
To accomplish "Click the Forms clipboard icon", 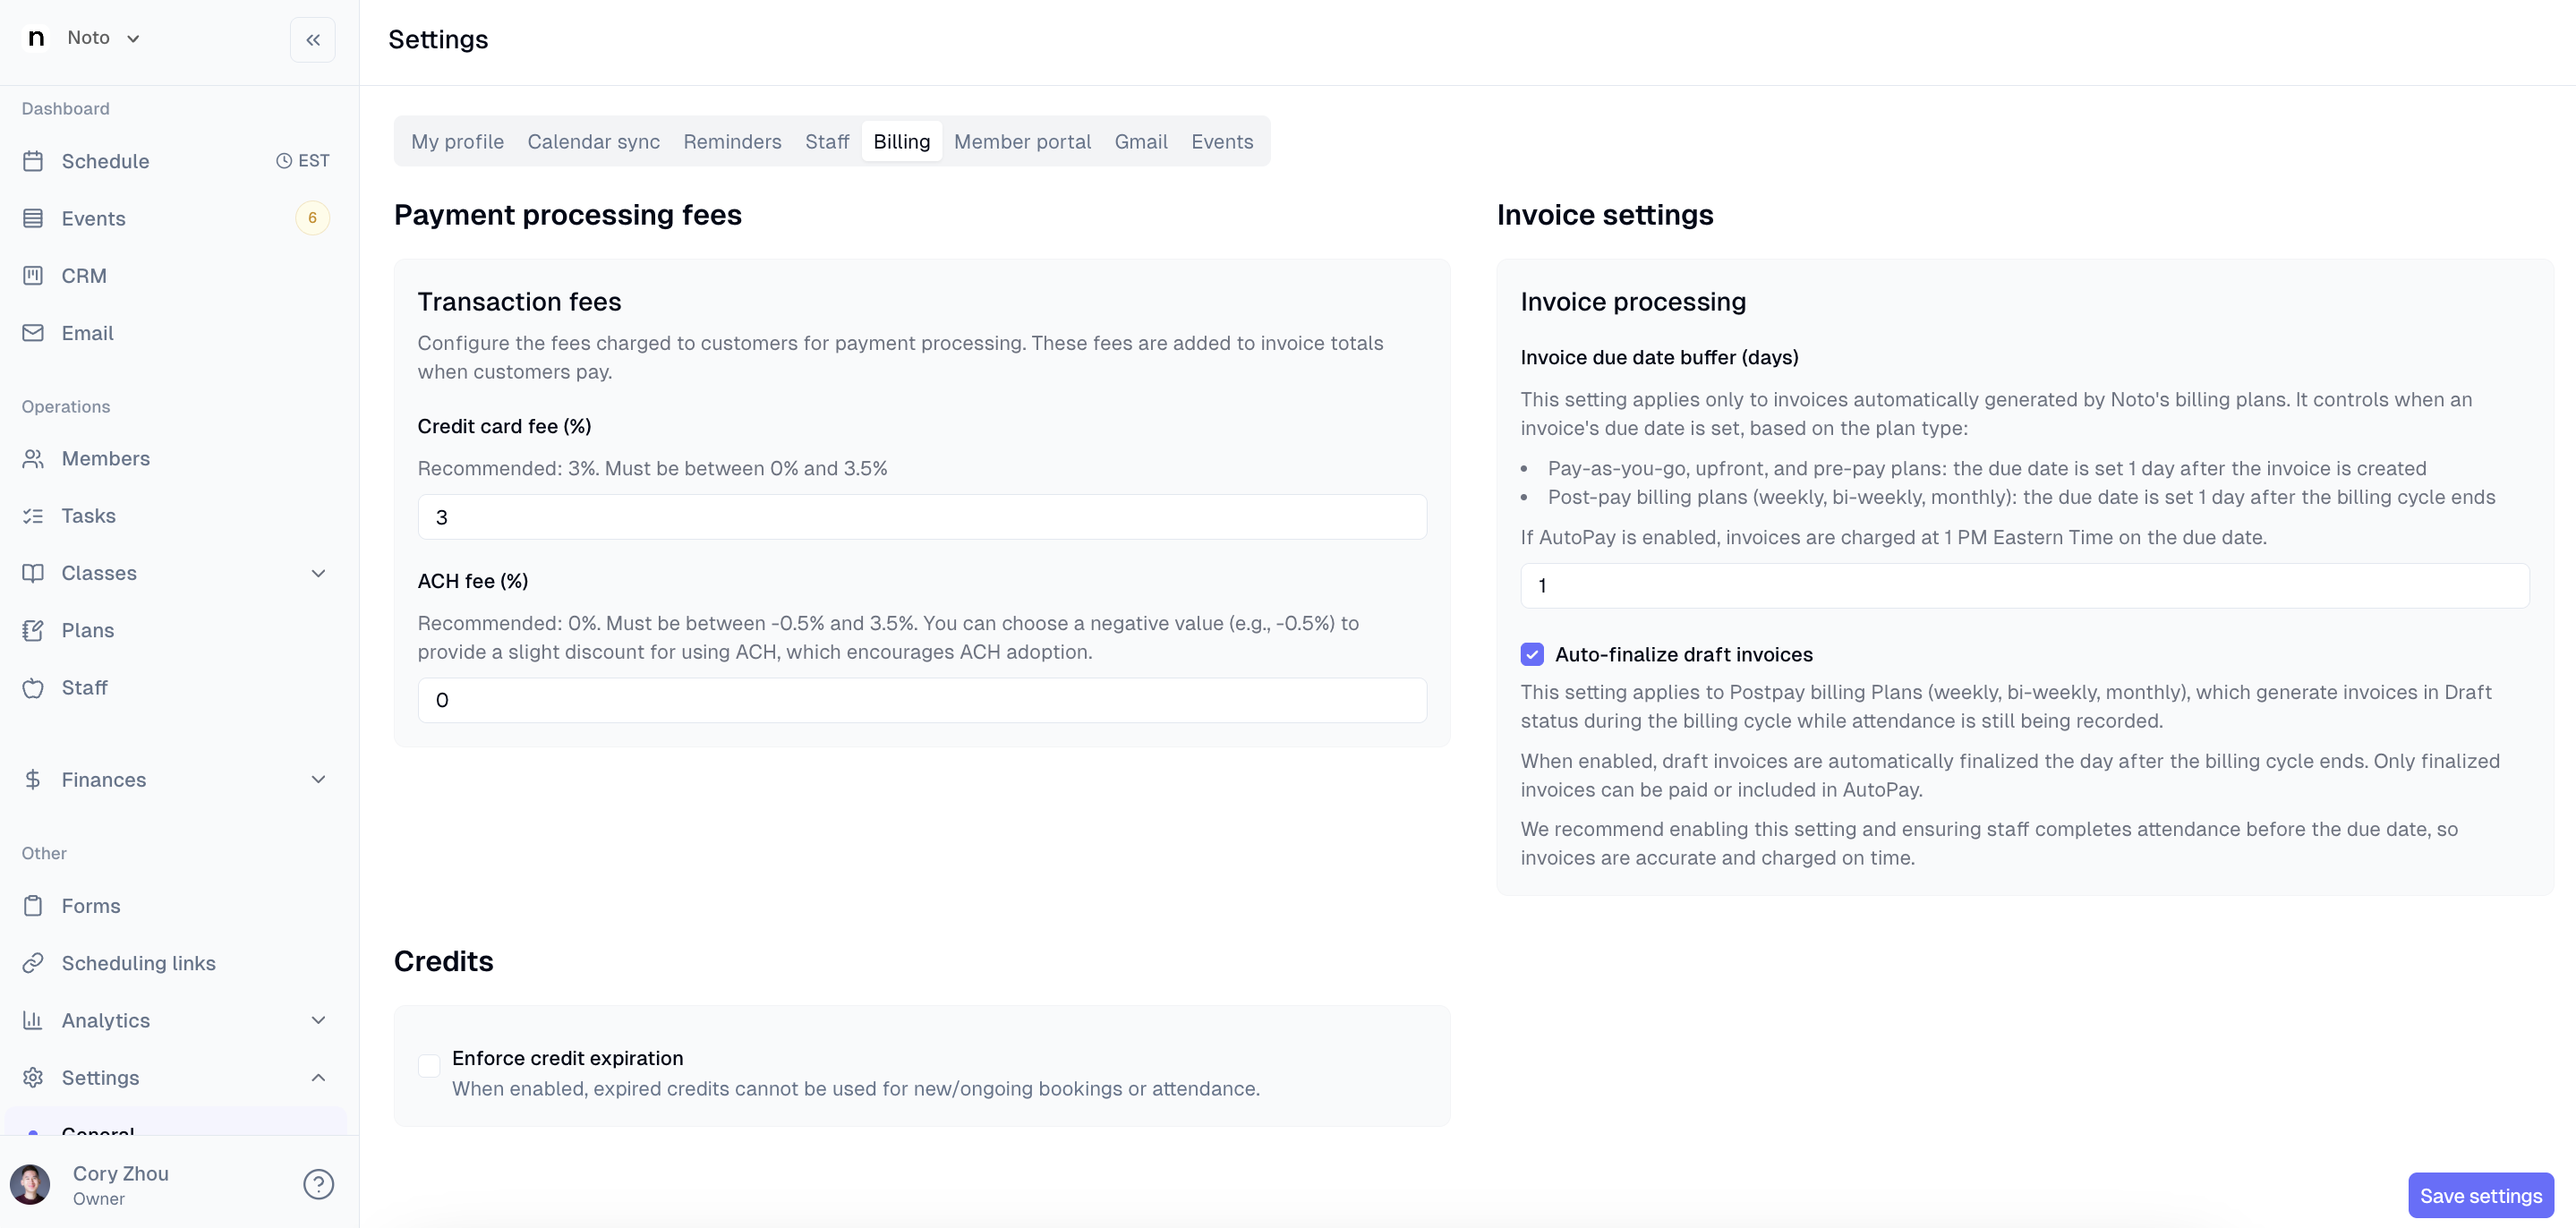I will coord(33,906).
